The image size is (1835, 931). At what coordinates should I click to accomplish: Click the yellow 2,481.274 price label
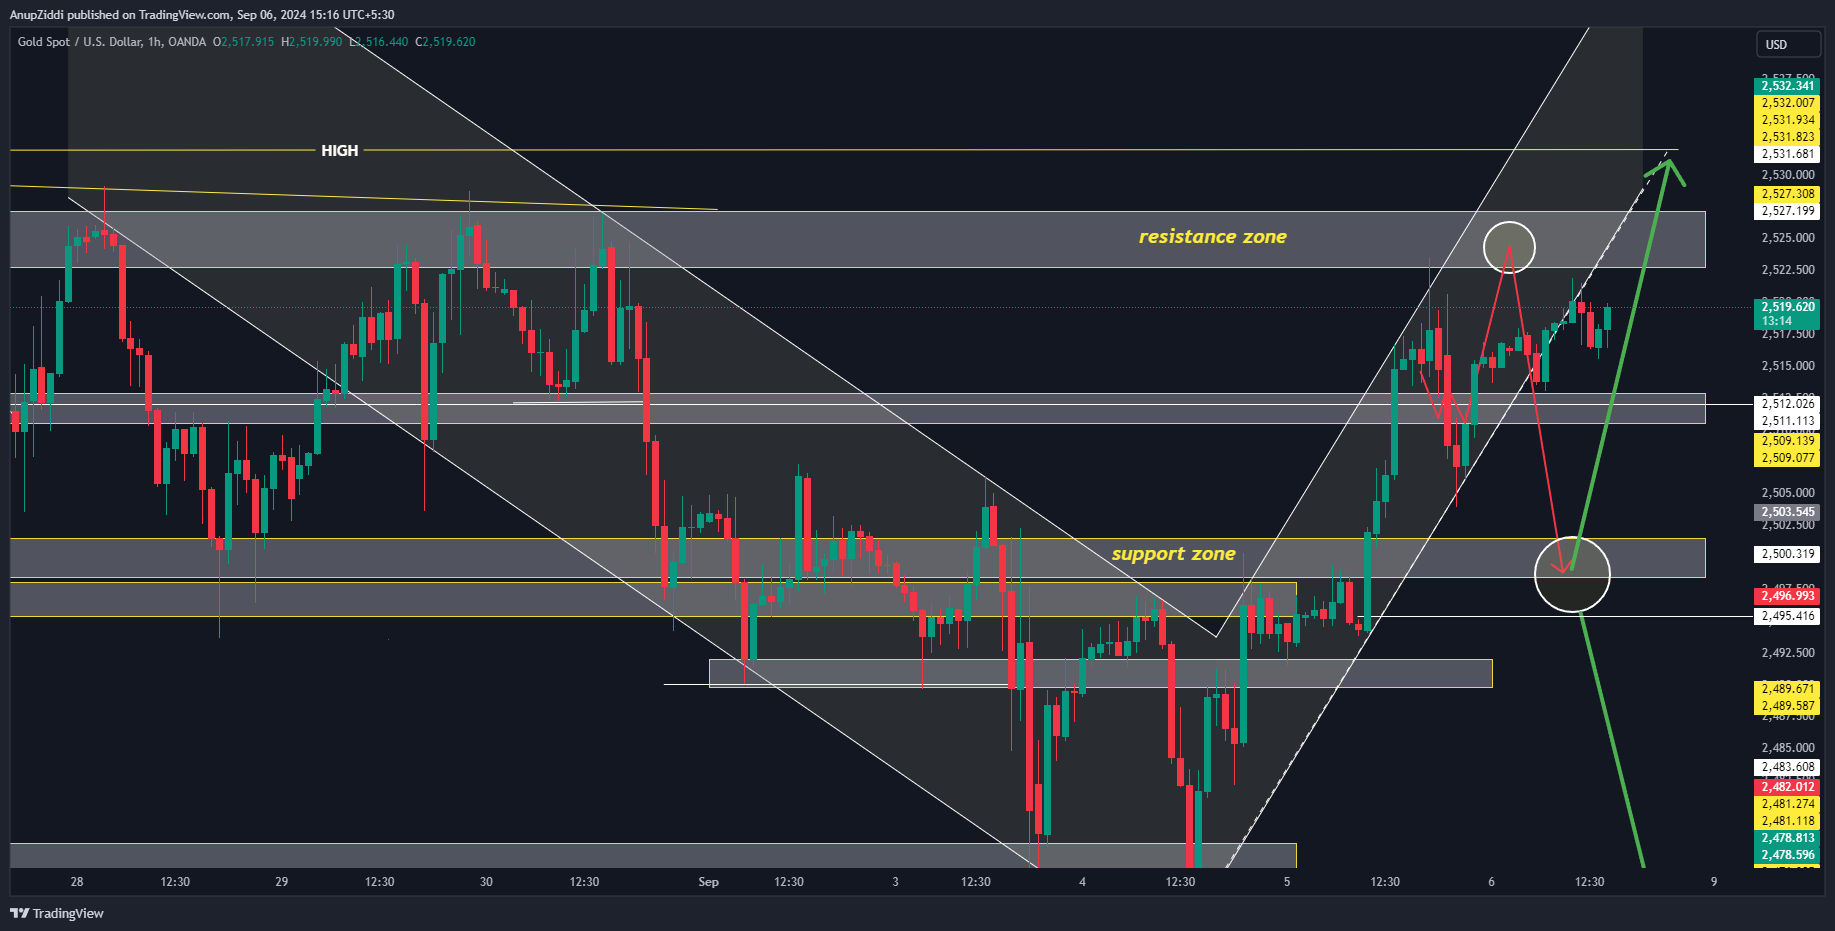(1787, 804)
